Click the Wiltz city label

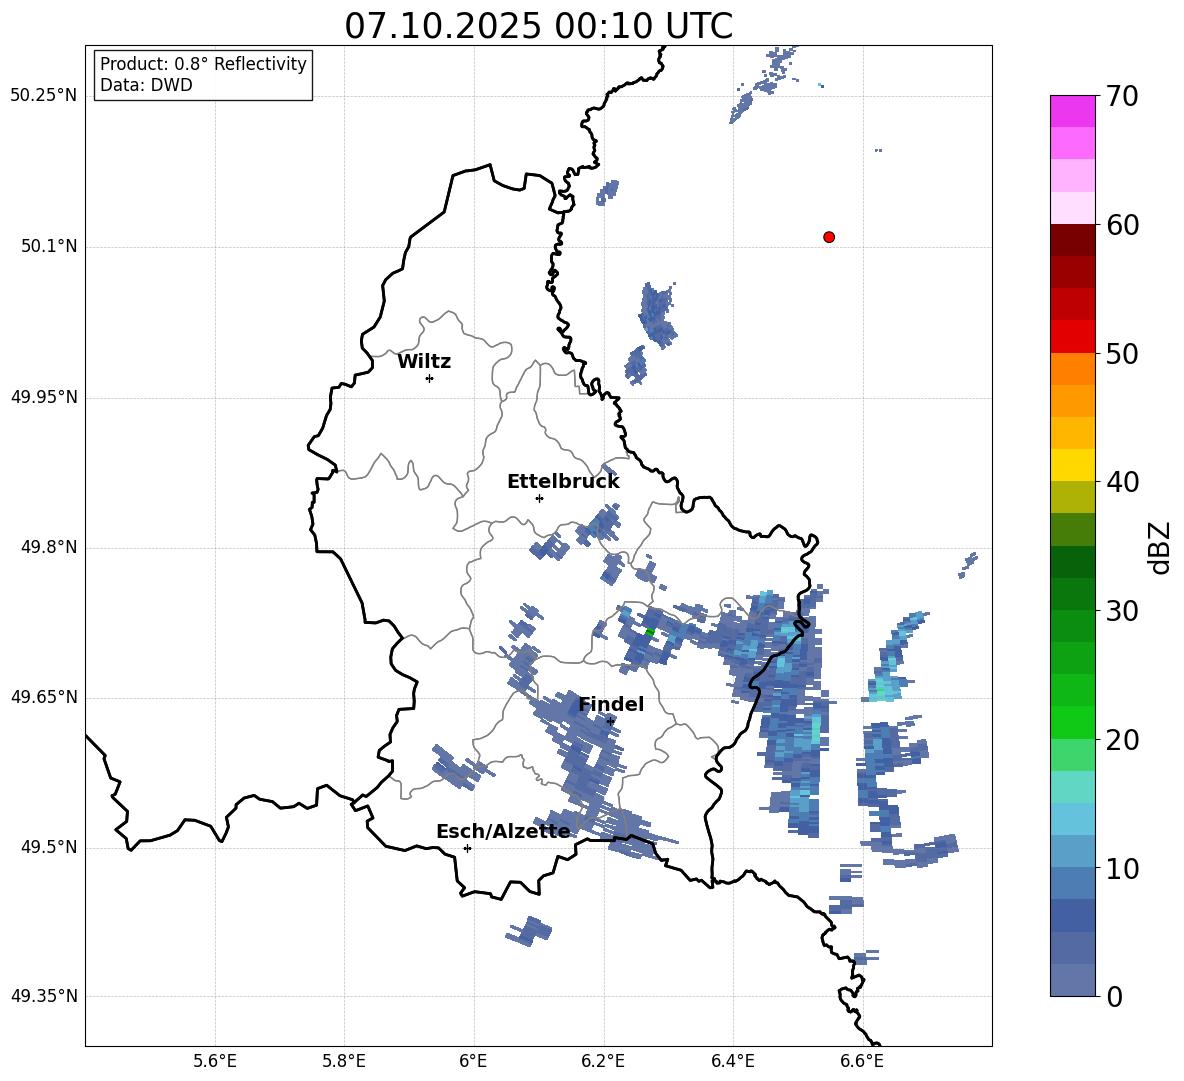coord(424,362)
